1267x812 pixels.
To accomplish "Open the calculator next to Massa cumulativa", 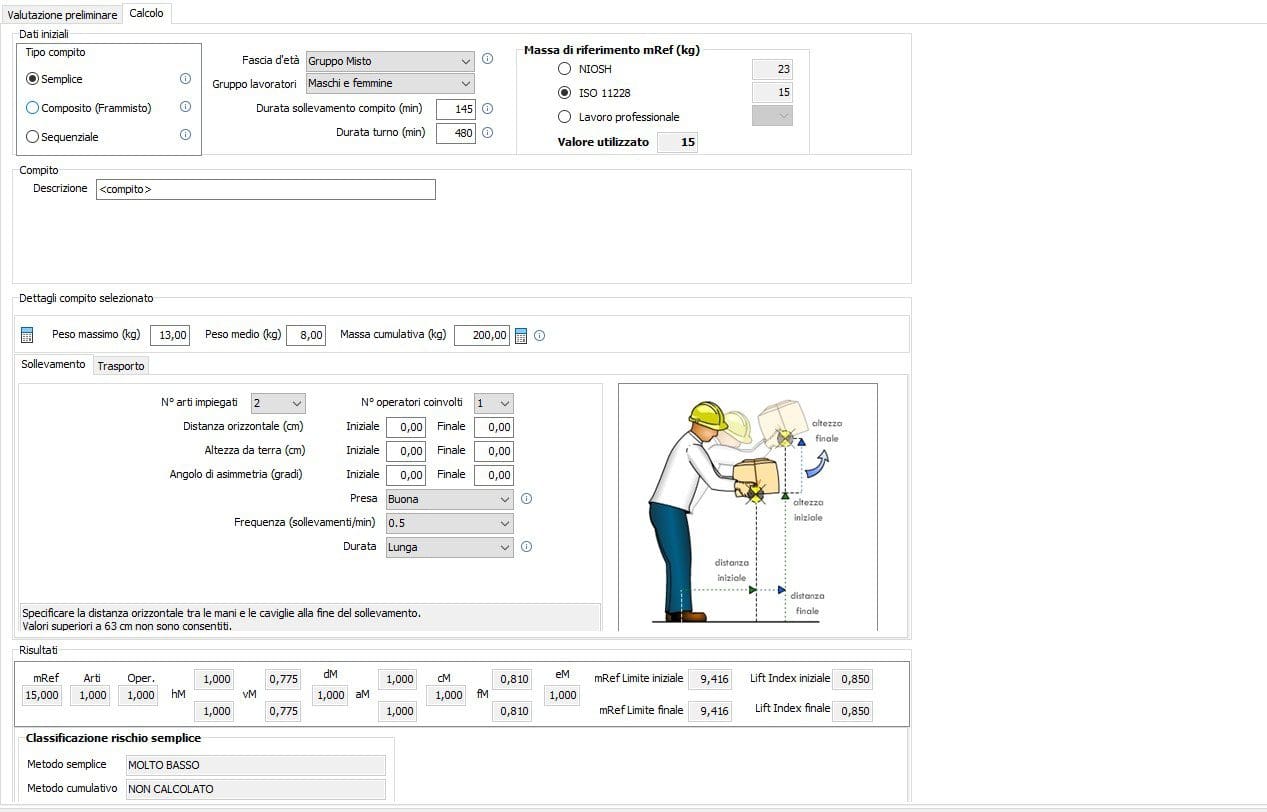I will (x=520, y=335).
